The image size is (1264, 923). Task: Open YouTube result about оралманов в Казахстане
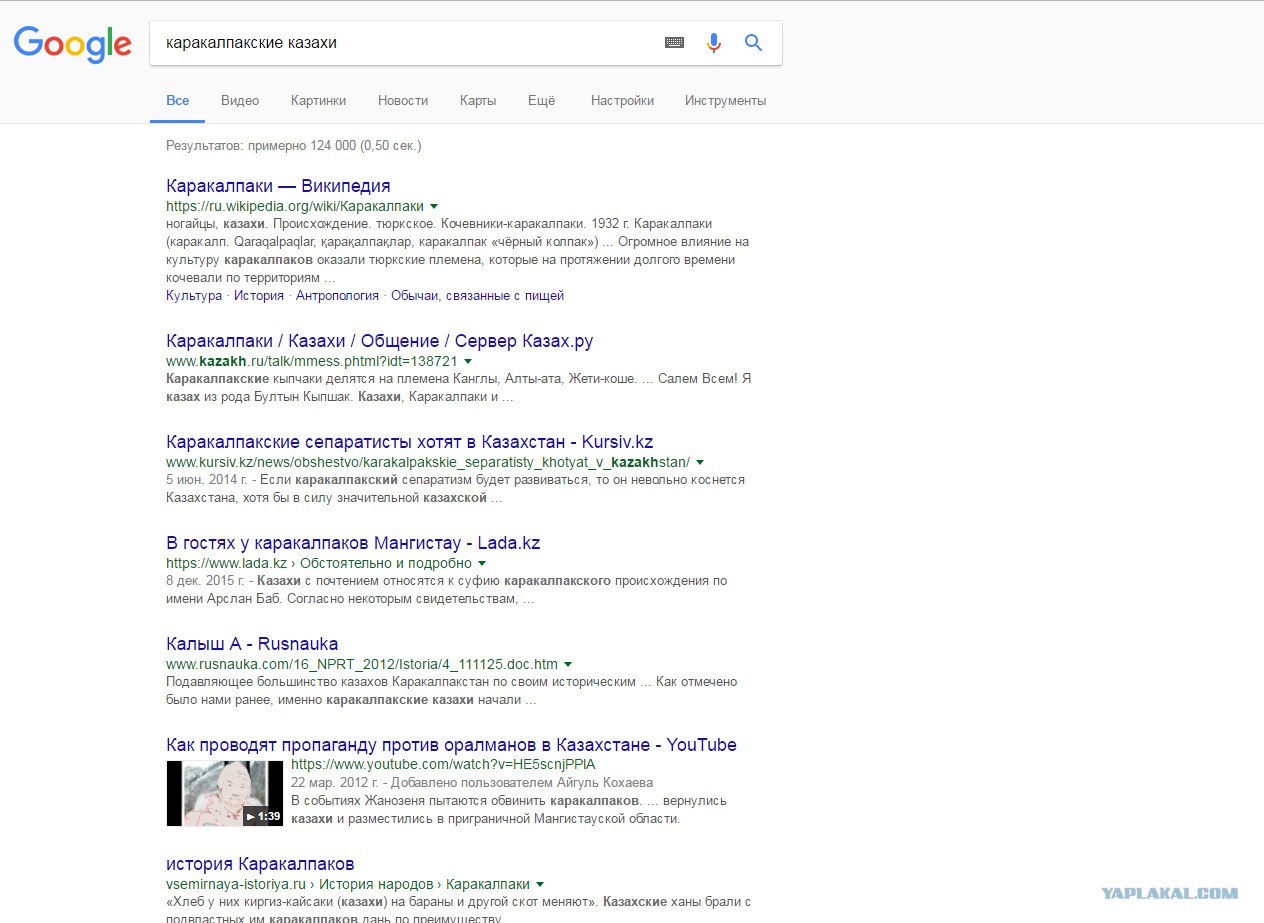point(451,745)
